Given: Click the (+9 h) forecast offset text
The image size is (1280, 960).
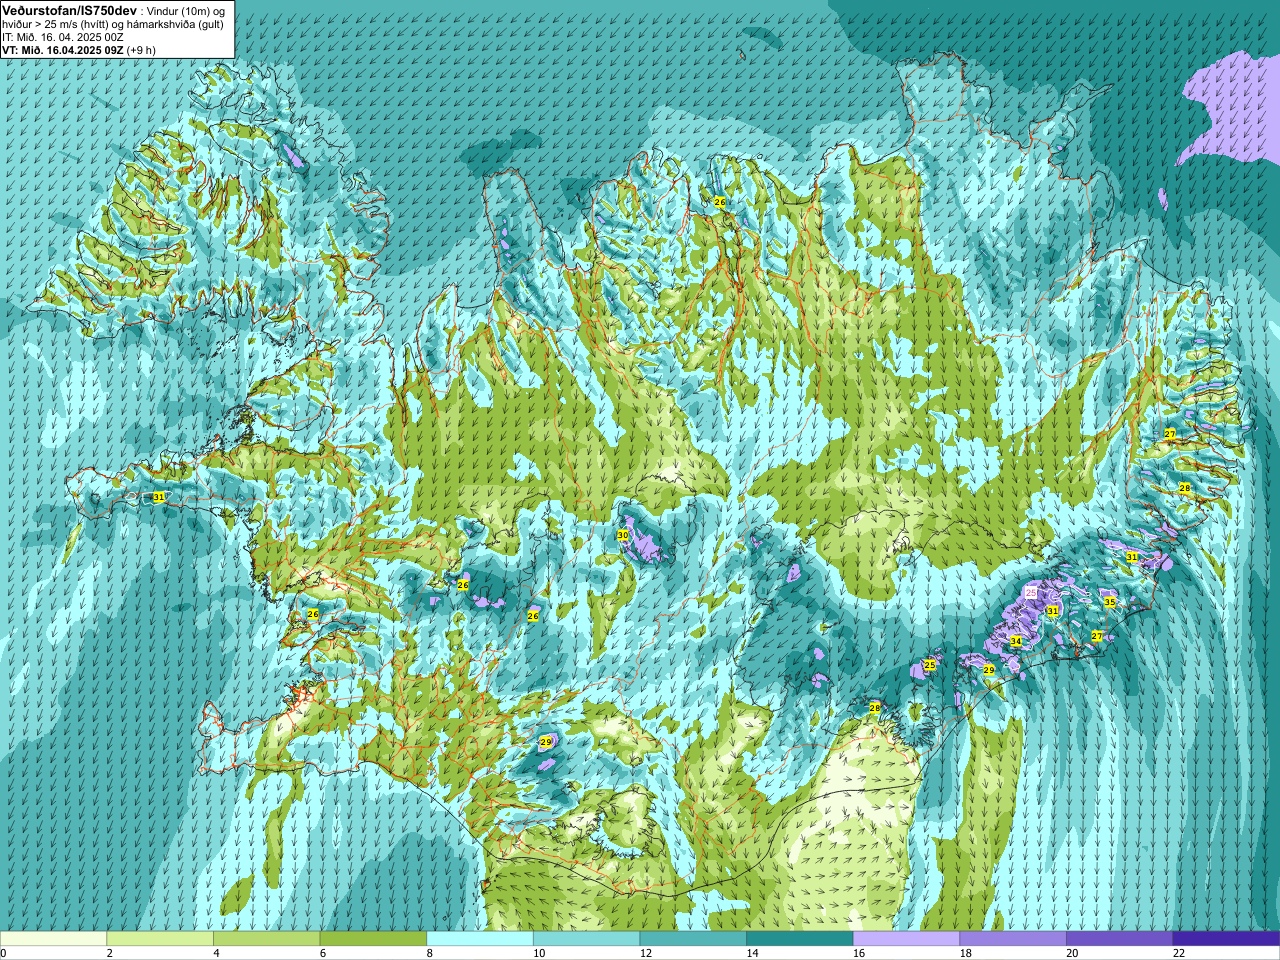Looking at the screenshot, I should [141, 50].
